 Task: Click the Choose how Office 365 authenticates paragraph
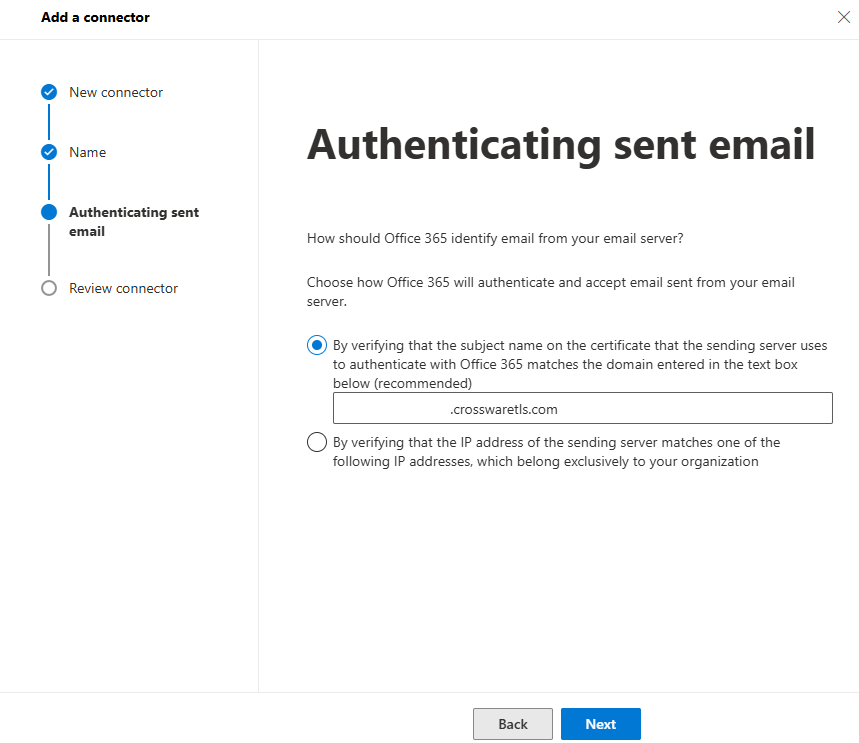[x=550, y=291]
